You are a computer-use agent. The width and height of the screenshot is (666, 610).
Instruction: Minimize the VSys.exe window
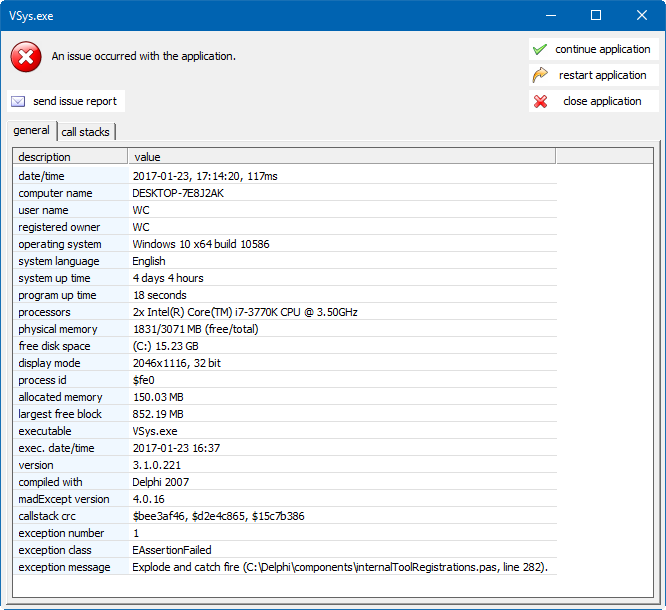(x=550, y=15)
